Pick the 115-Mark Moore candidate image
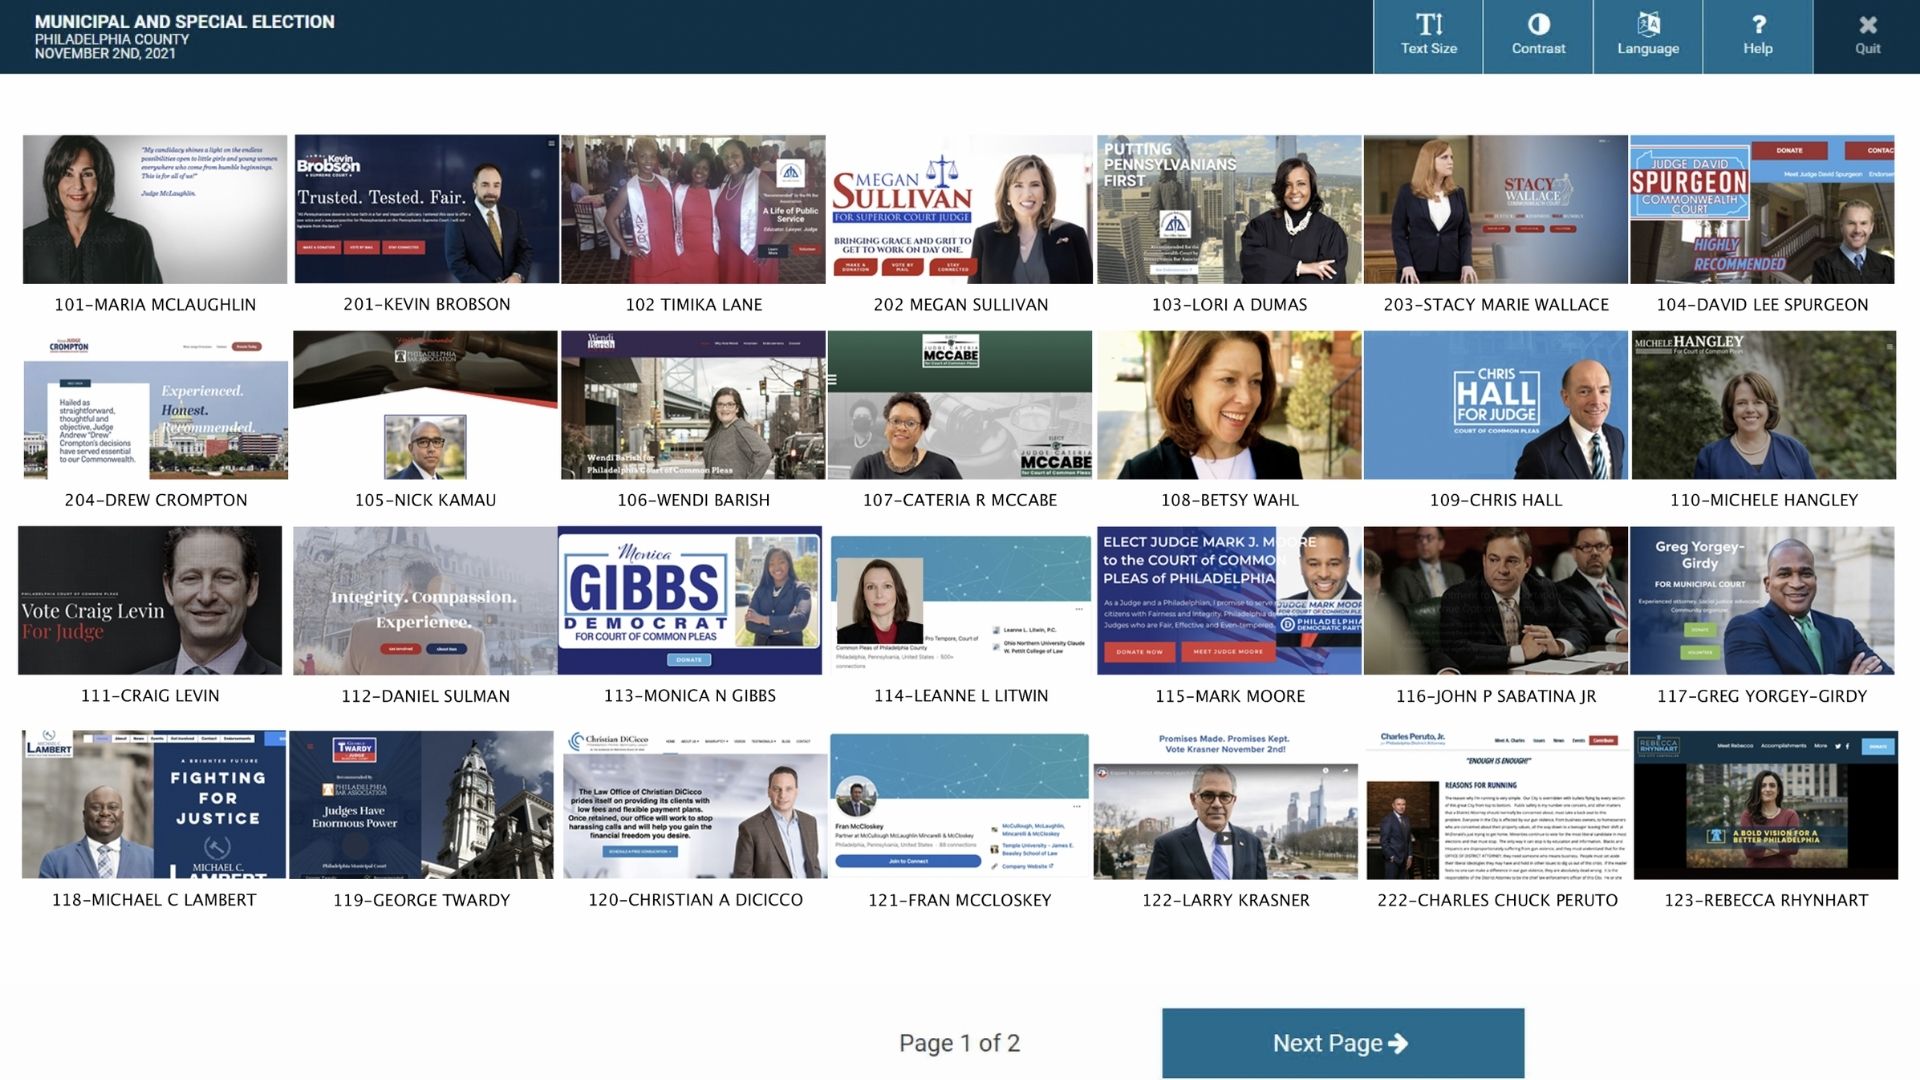 tap(1229, 600)
